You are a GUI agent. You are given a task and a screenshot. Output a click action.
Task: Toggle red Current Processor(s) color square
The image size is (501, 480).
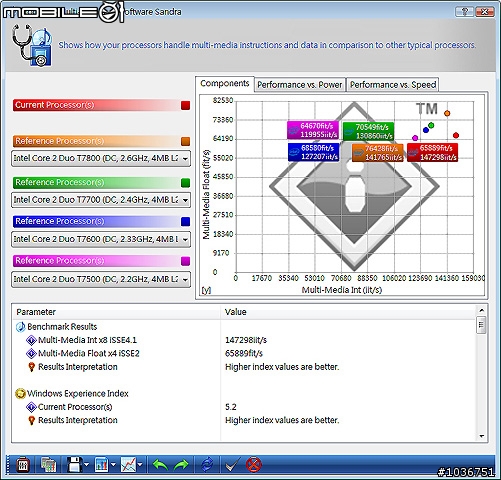pos(185,105)
